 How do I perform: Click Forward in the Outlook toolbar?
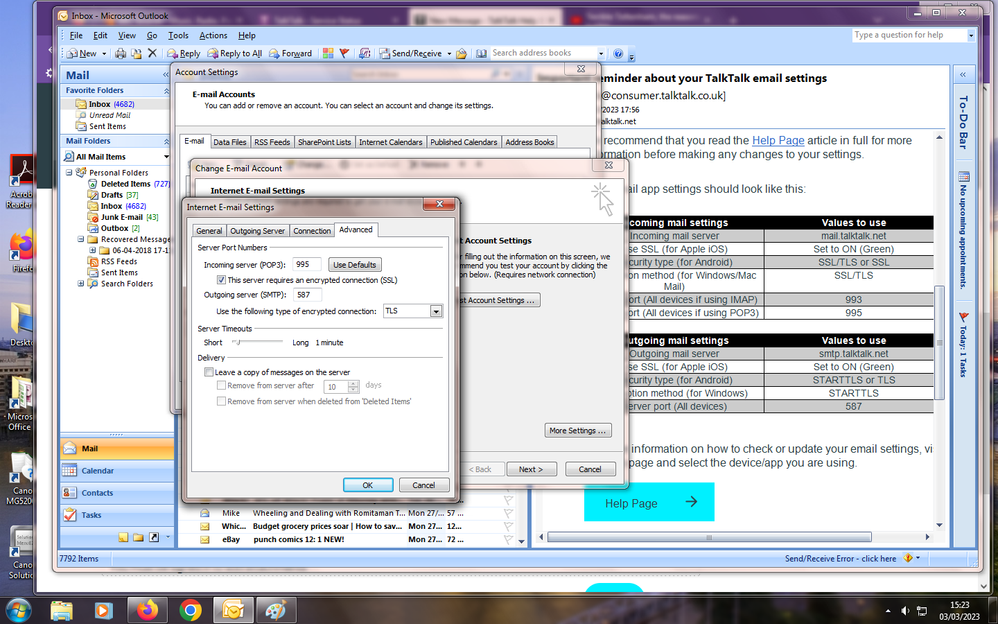291,53
